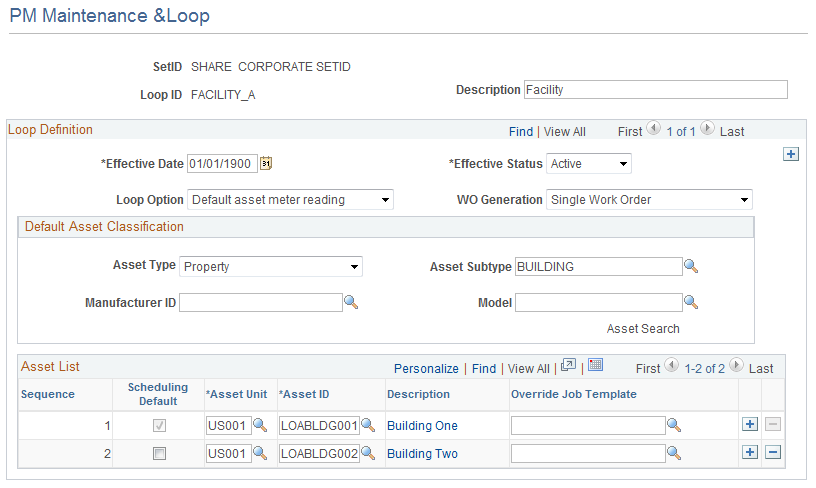Viewport: 816px width, 488px height.
Task: Sort by Scheduling Default column header
Action: click(x=158, y=394)
